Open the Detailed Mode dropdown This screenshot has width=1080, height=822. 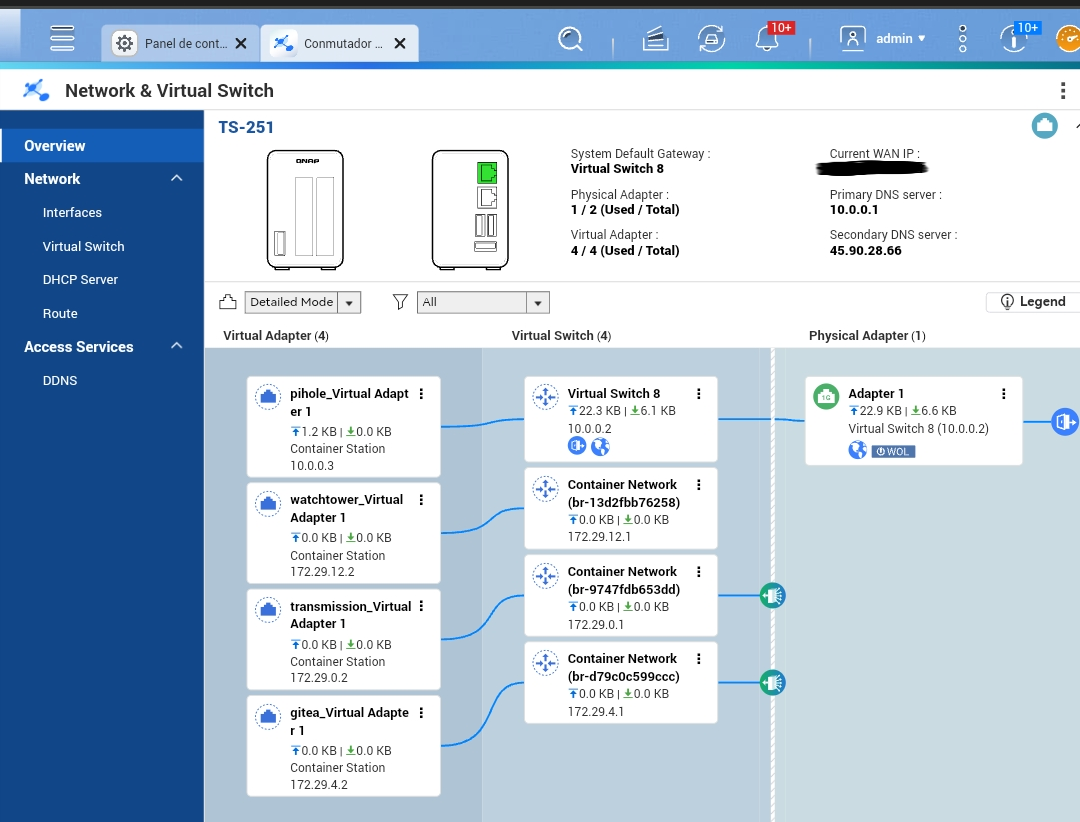coord(349,302)
